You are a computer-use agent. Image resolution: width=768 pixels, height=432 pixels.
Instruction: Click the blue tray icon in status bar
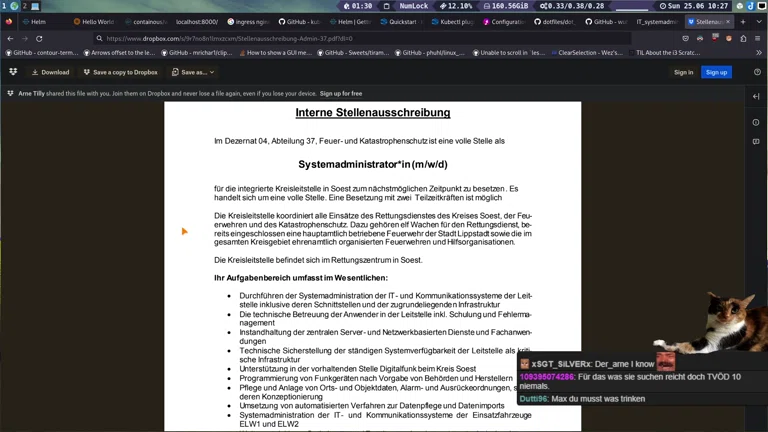pos(750,6)
